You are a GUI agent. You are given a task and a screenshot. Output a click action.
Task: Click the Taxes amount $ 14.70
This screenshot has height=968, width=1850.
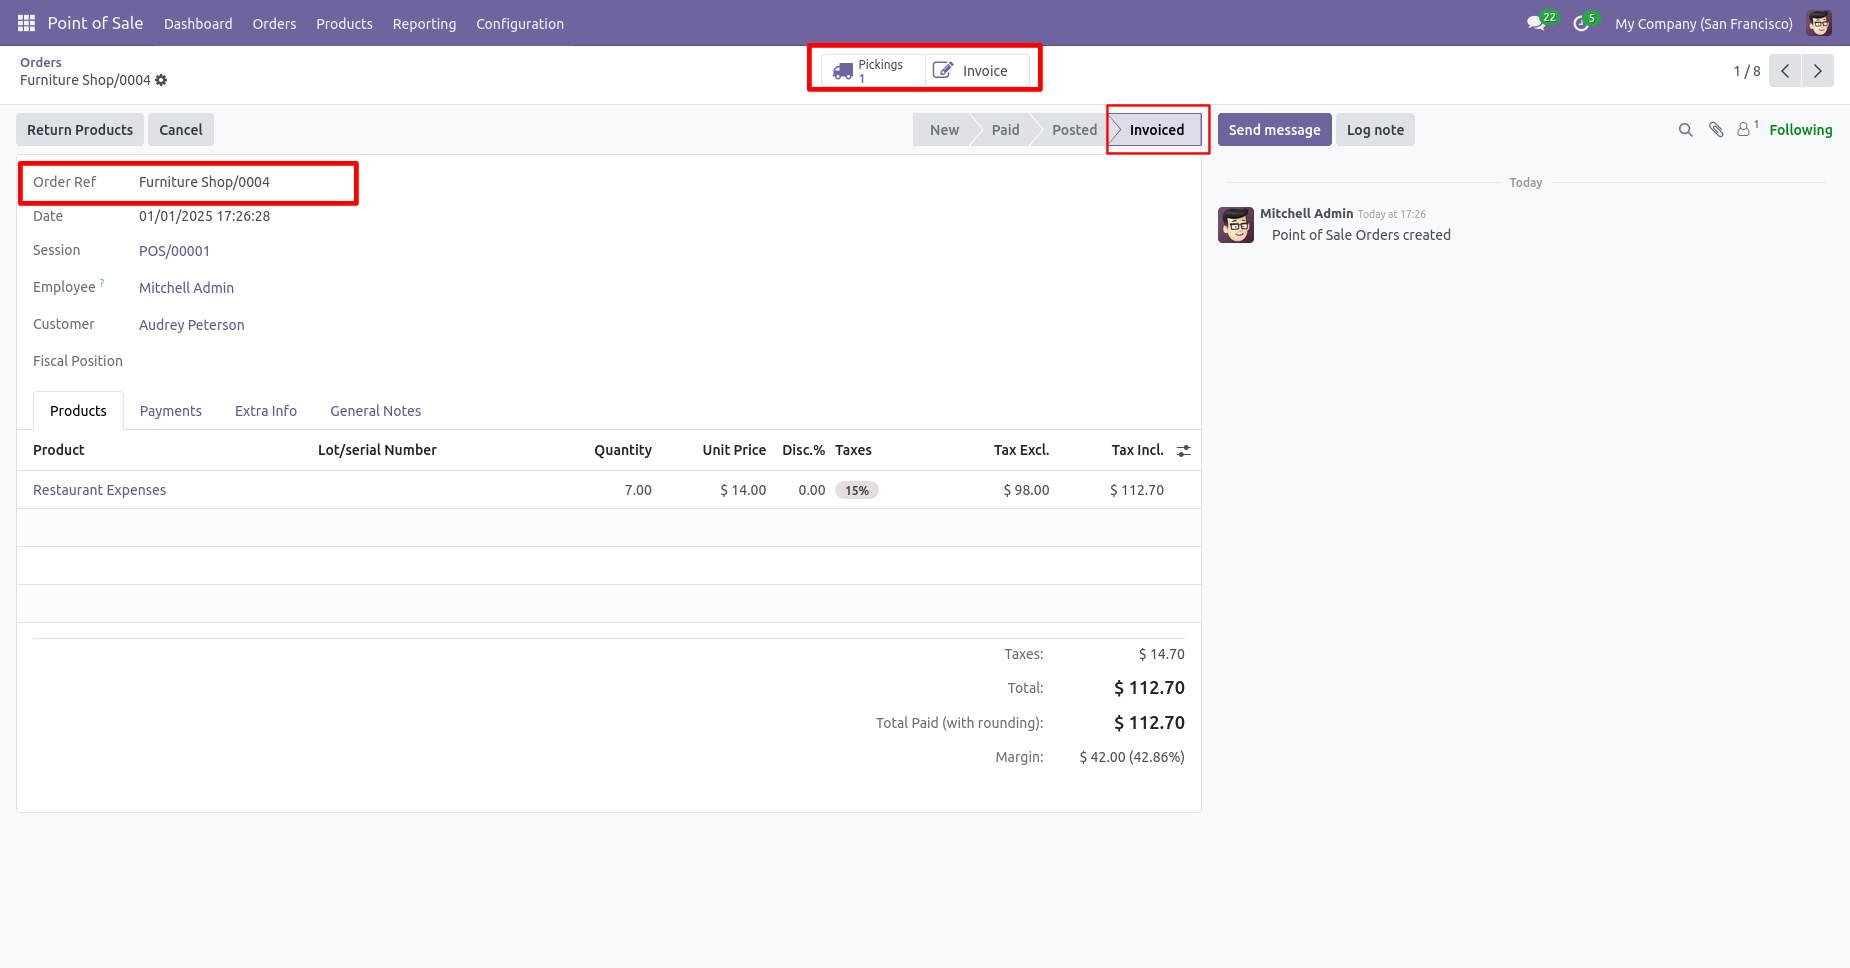[x=1161, y=654]
